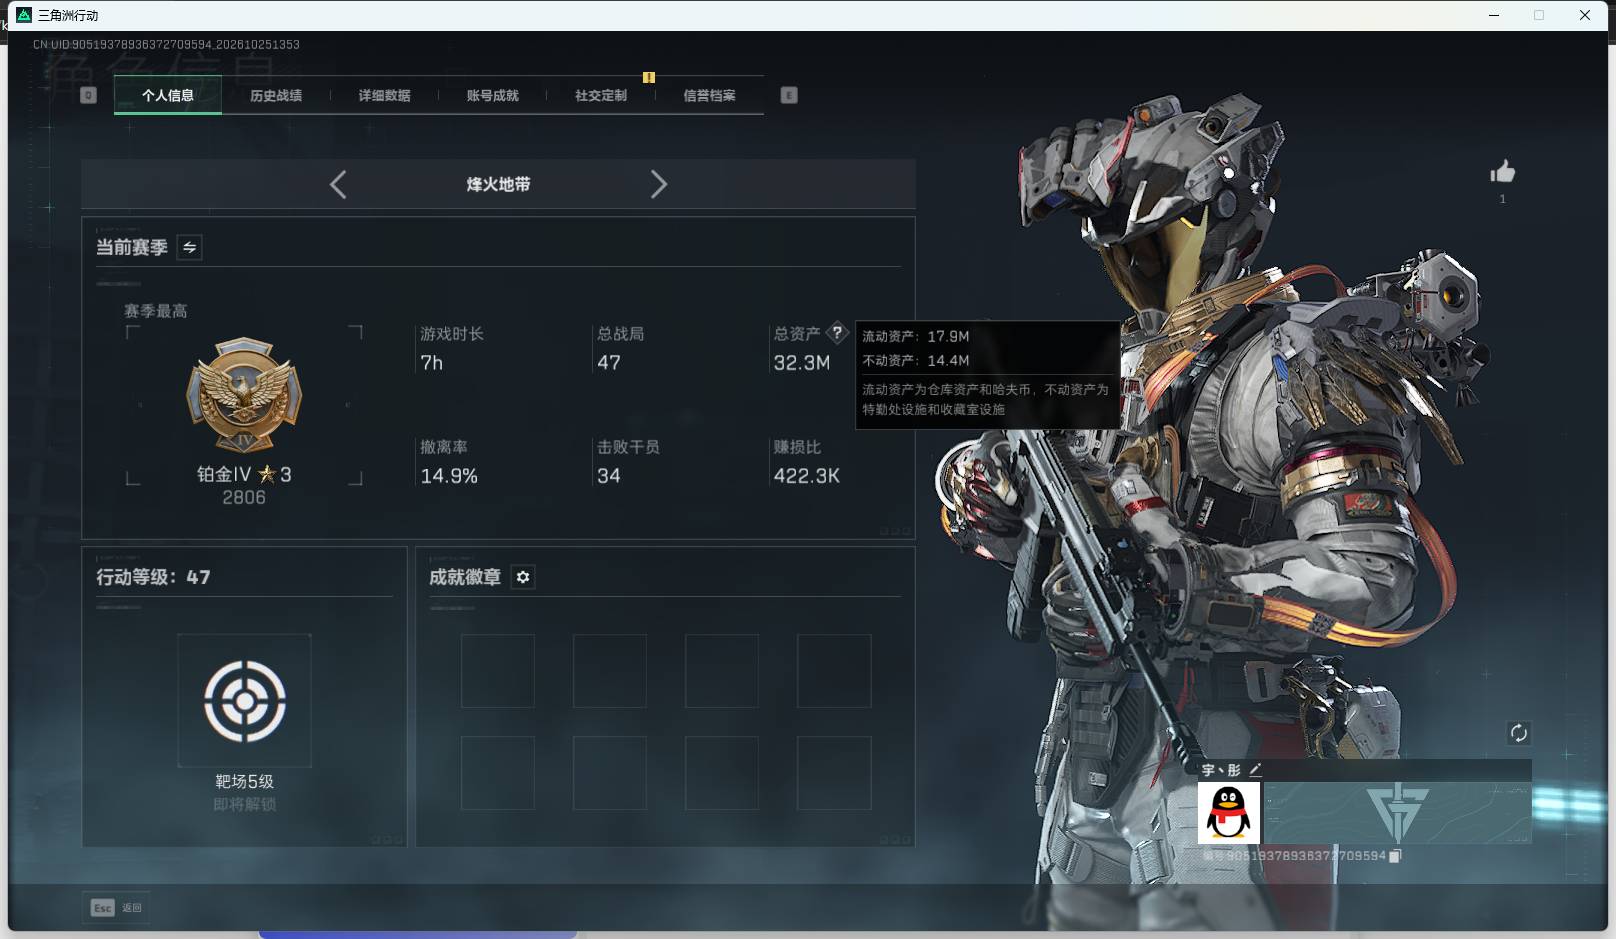Select the last top-row achievement badge slot
This screenshot has width=1616, height=939.
click(834, 671)
